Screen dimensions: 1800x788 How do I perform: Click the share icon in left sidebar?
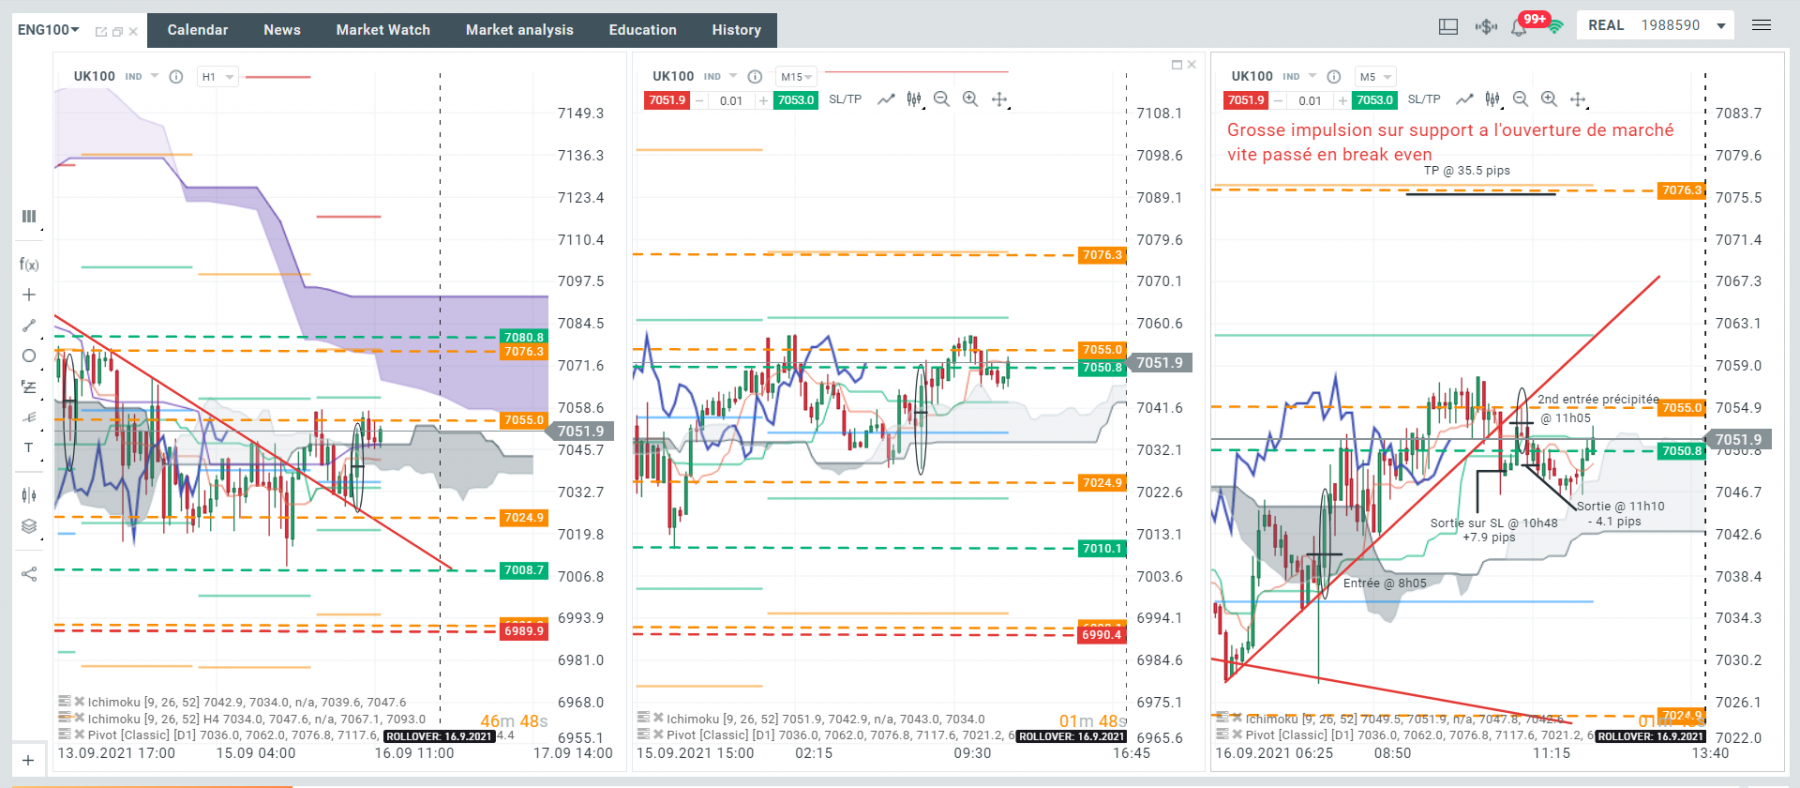29,574
